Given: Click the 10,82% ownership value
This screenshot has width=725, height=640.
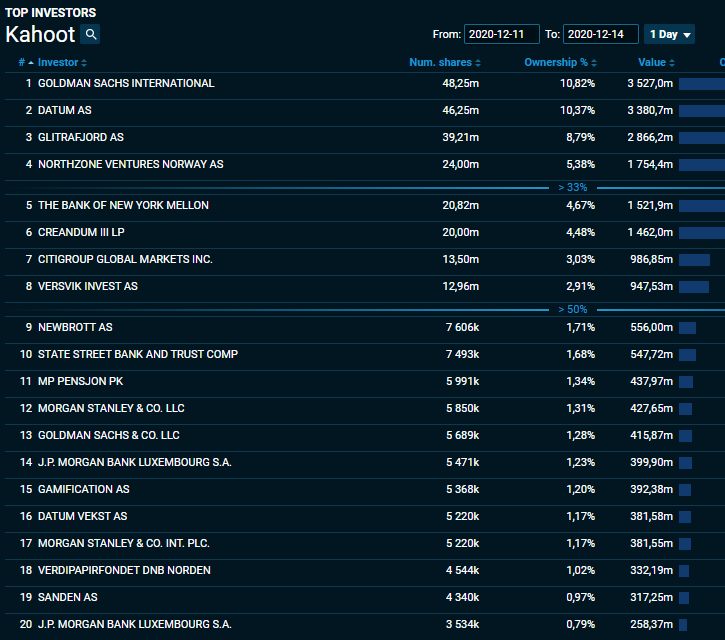Looking at the screenshot, I should [x=578, y=84].
